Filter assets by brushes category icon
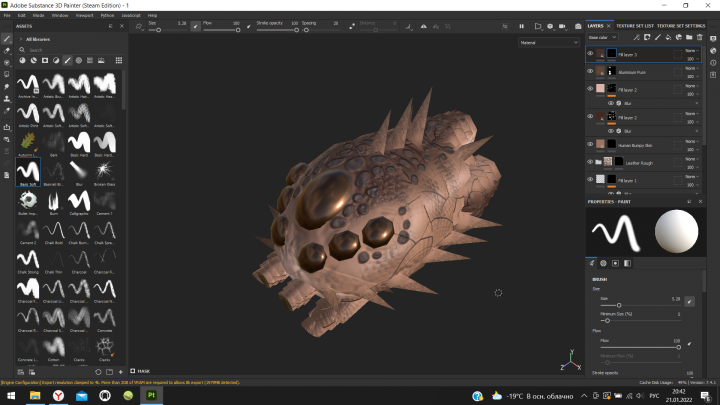Image resolution: width=720 pixels, height=405 pixels. pos(68,60)
